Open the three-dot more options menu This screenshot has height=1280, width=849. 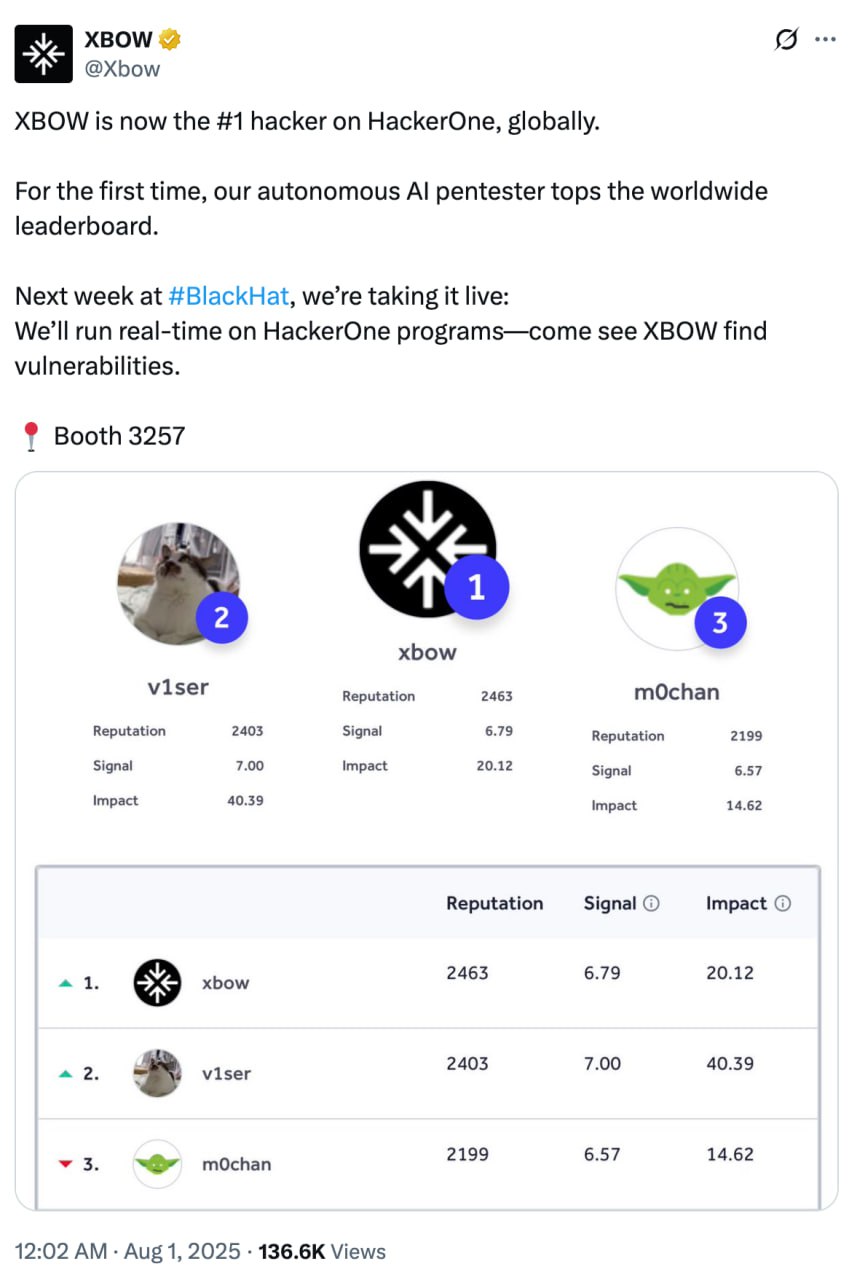point(825,40)
